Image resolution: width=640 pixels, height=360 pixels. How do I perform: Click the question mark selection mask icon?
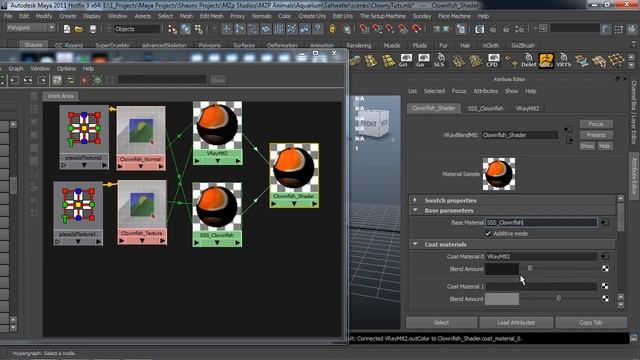pos(318,29)
